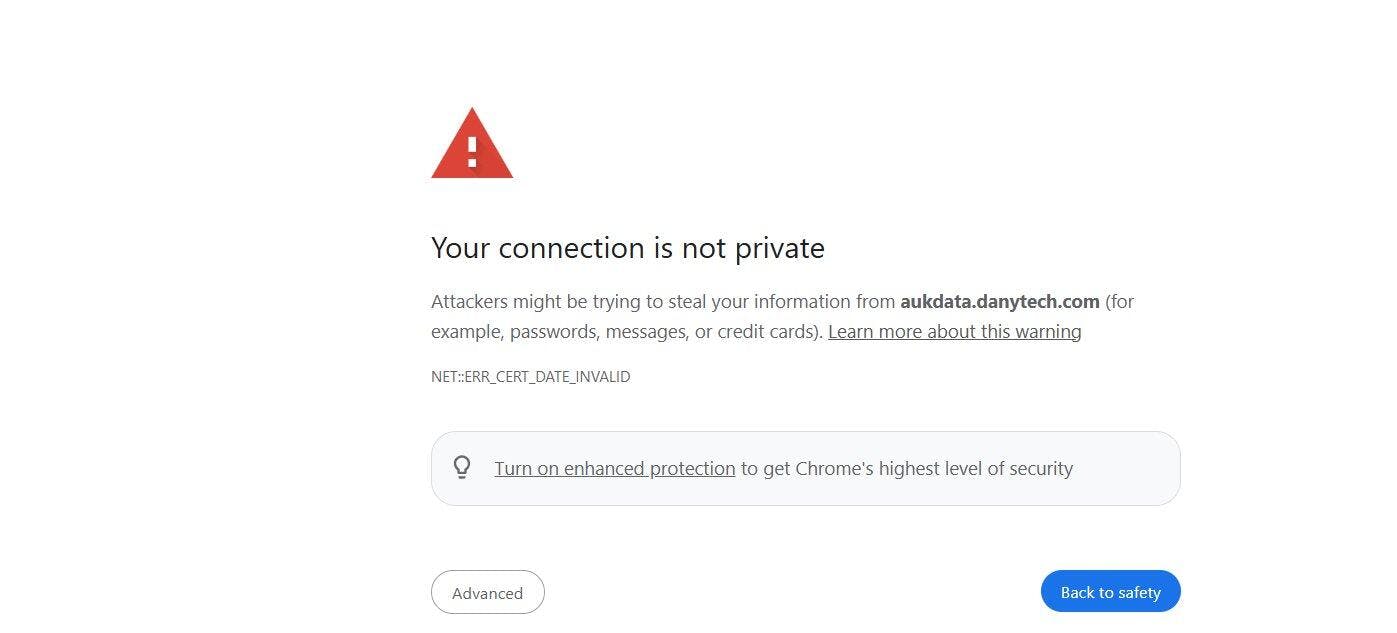Open the "Learn more about this warning" link
Viewport: 1397px width, 633px height.
954,331
